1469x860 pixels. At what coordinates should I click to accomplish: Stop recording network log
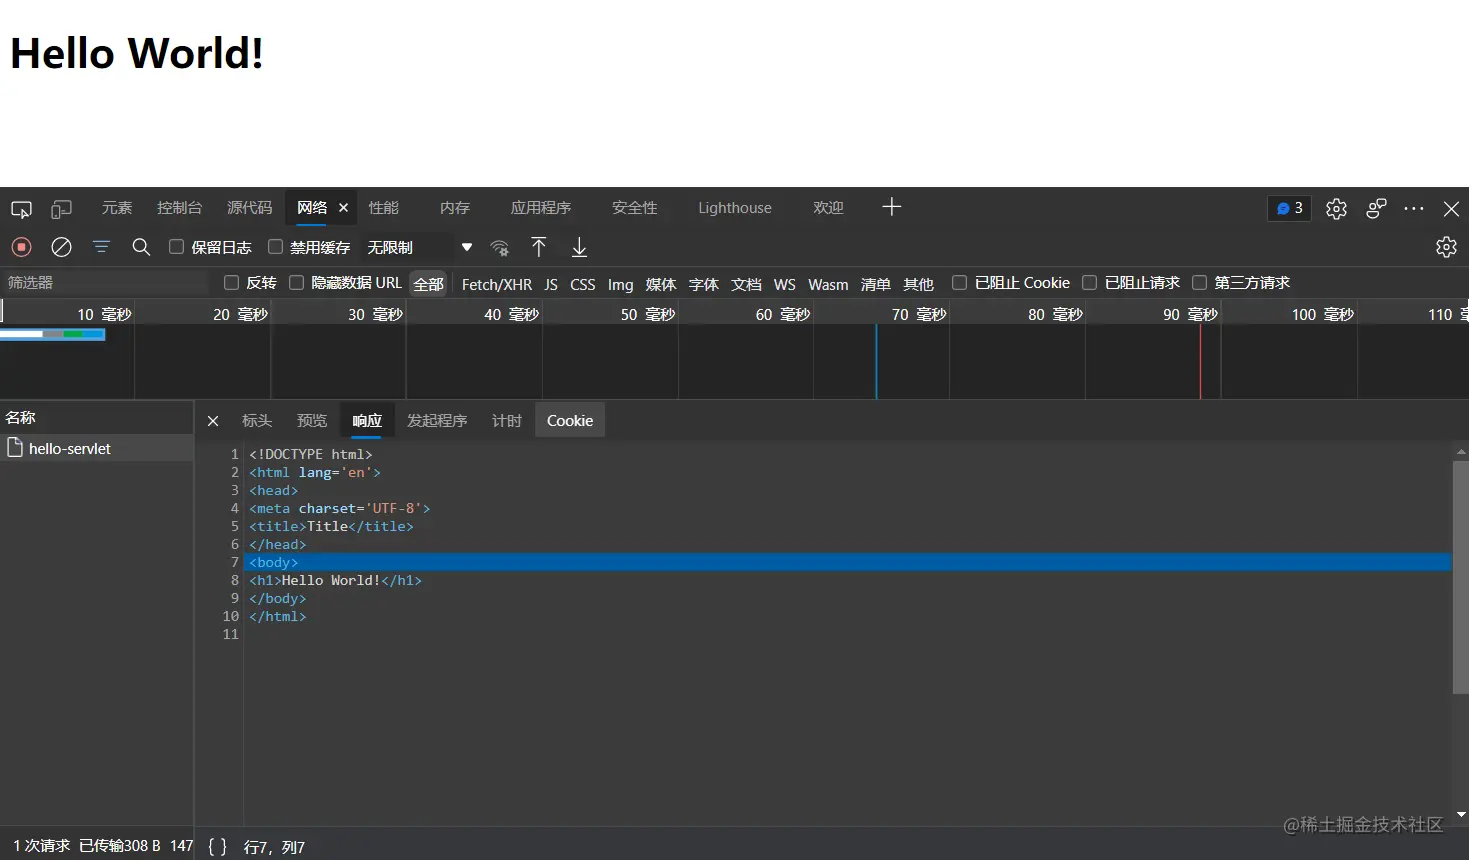[x=21, y=247]
